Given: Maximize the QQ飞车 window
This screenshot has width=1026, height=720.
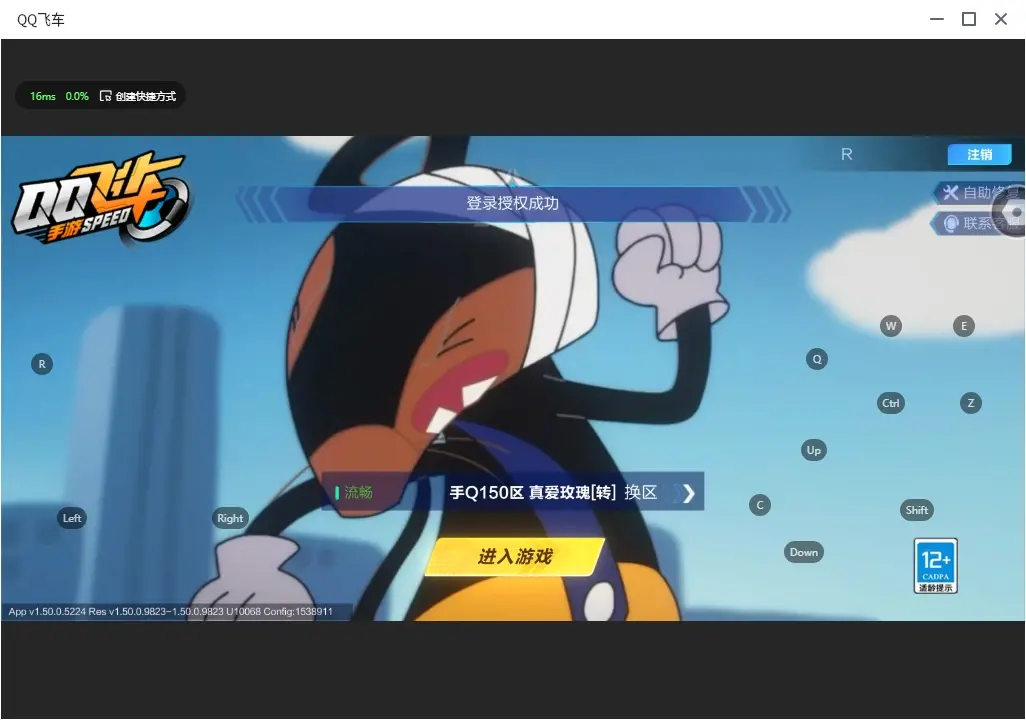Looking at the screenshot, I should point(969,19).
